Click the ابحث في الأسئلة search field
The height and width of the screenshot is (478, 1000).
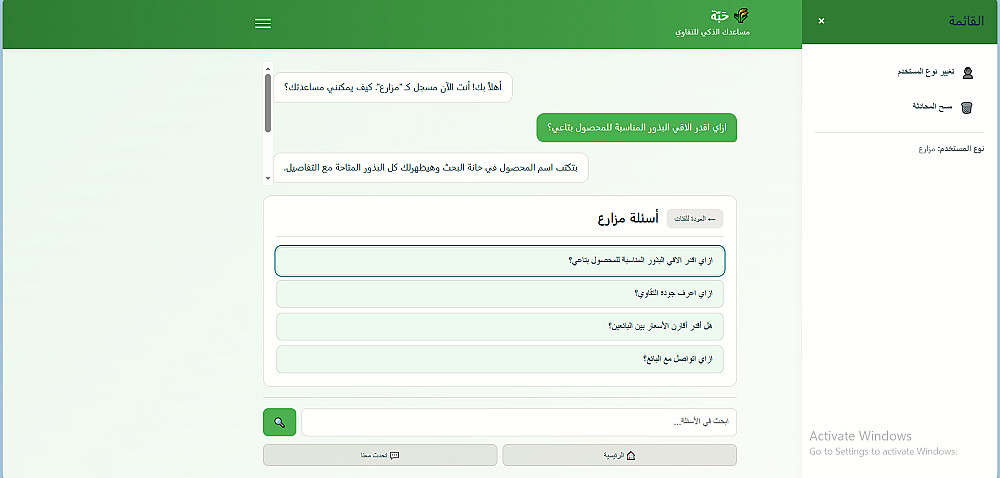click(x=518, y=422)
